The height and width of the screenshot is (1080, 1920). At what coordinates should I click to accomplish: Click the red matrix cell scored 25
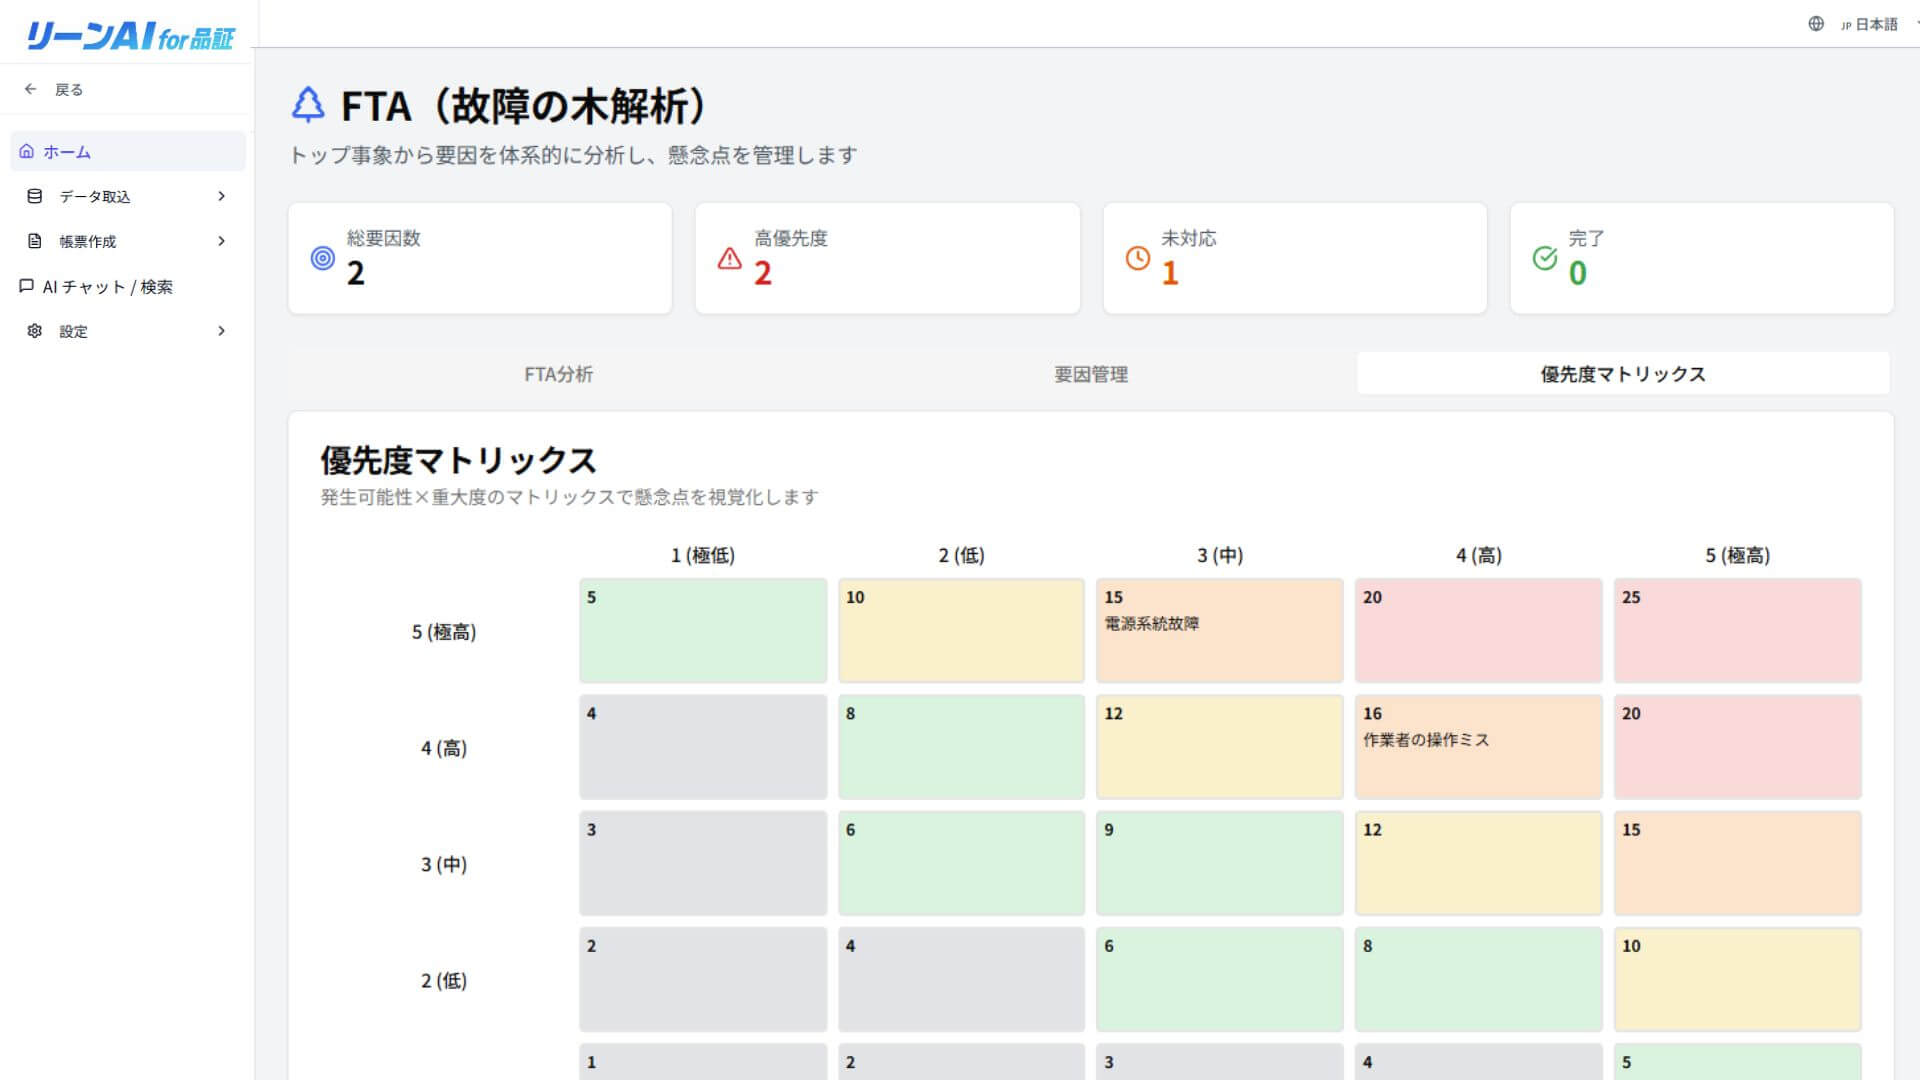click(x=1737, y=631)
